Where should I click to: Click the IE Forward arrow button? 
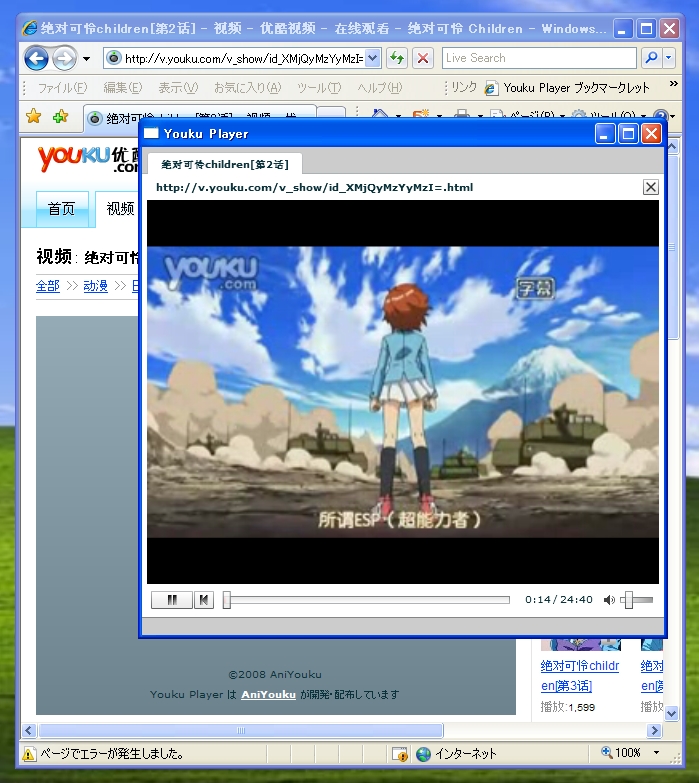[64, 58]
